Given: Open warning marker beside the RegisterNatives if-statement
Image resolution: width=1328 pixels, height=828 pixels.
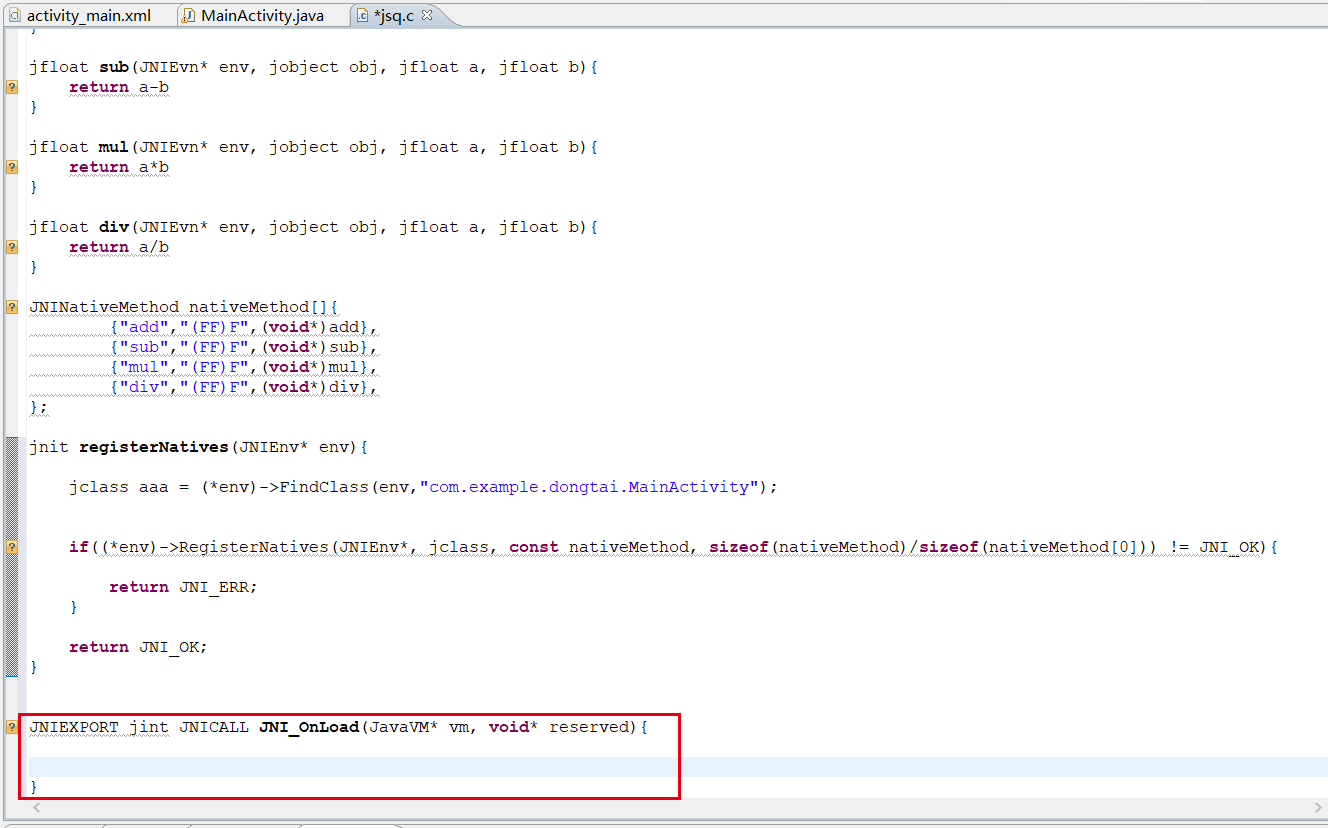Looking at the screenshot, I should (x=11, y=547).
